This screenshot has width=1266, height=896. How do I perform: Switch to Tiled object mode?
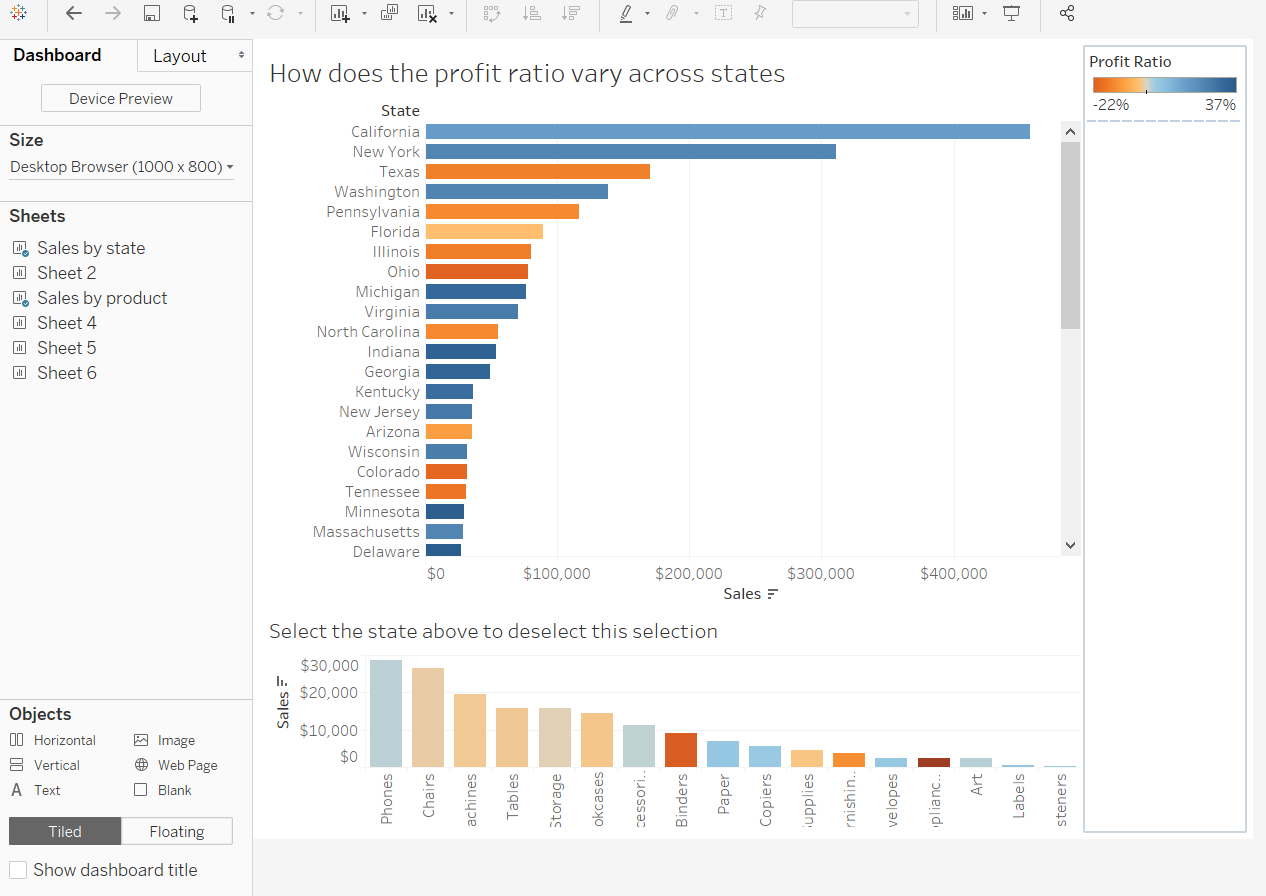[65, 831]
